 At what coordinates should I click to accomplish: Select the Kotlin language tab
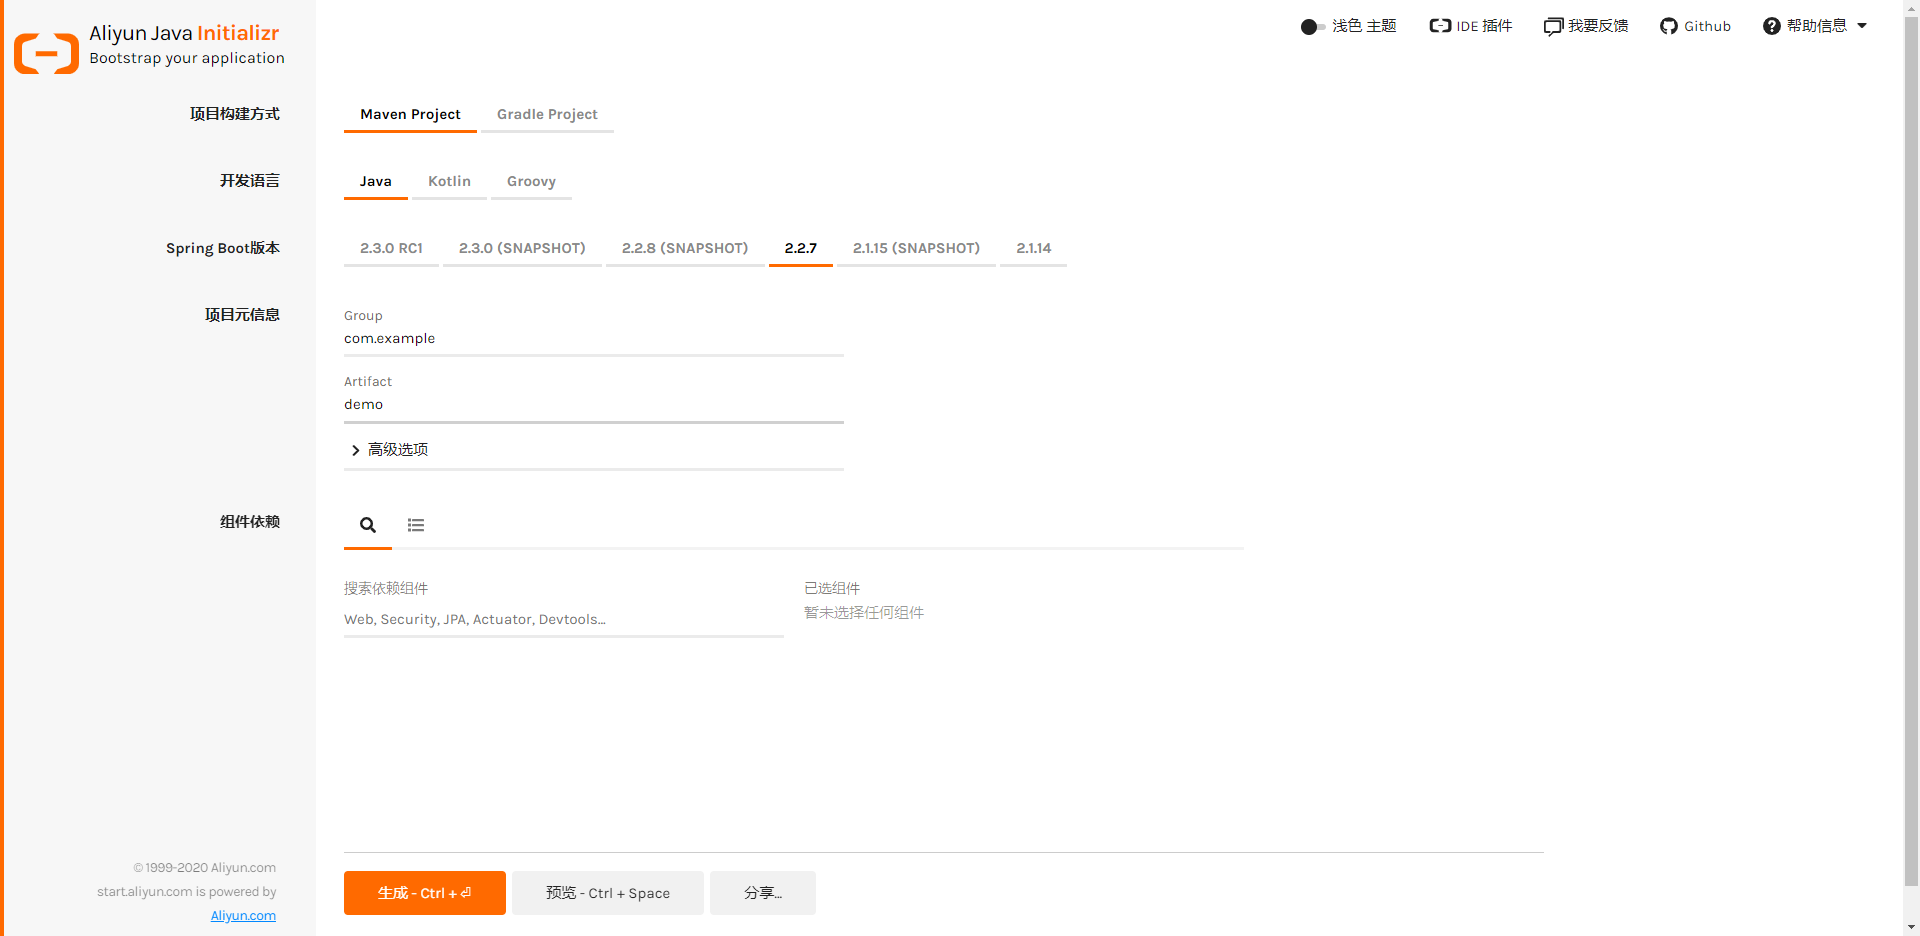pyautogui.click(x=449, y=181)
